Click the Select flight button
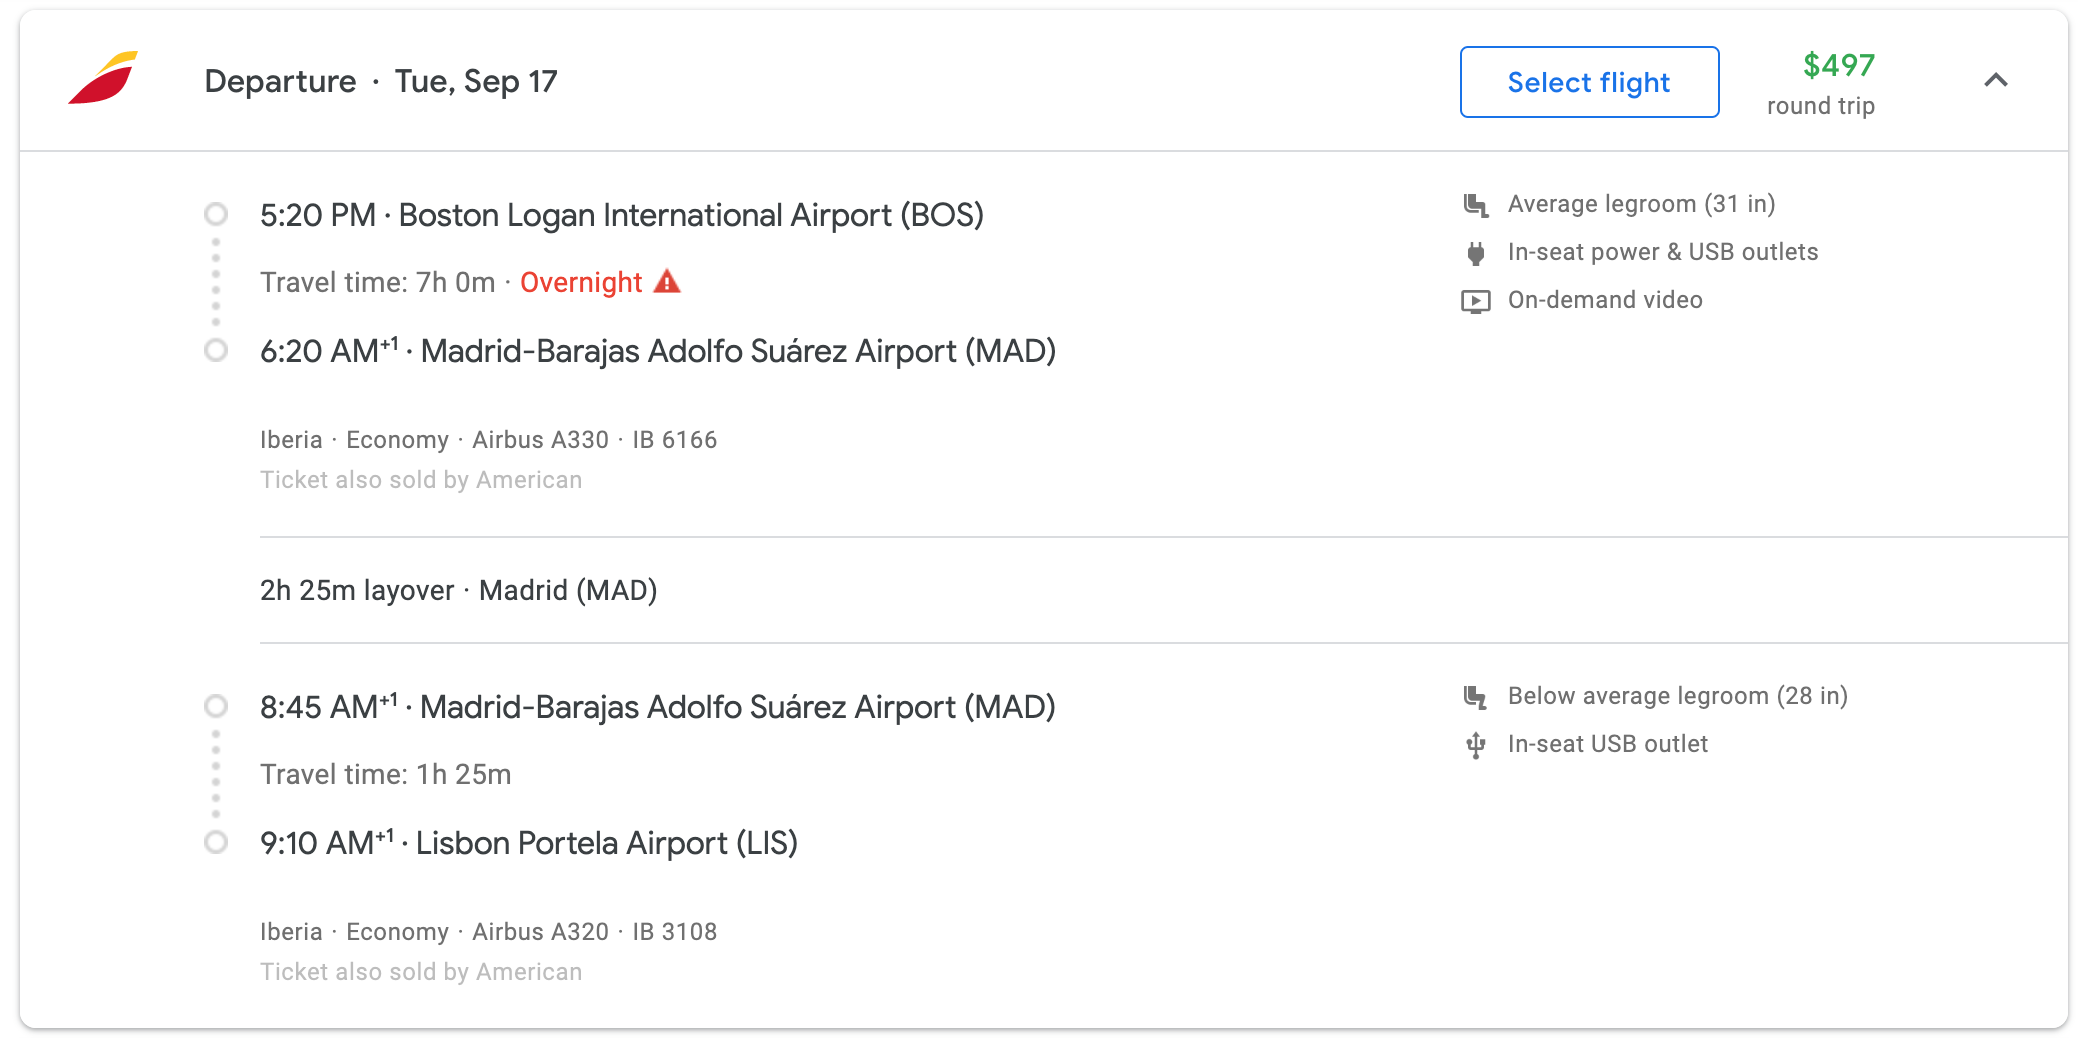Viewport: 2078px width, 1038px height. click(1589, 82)
